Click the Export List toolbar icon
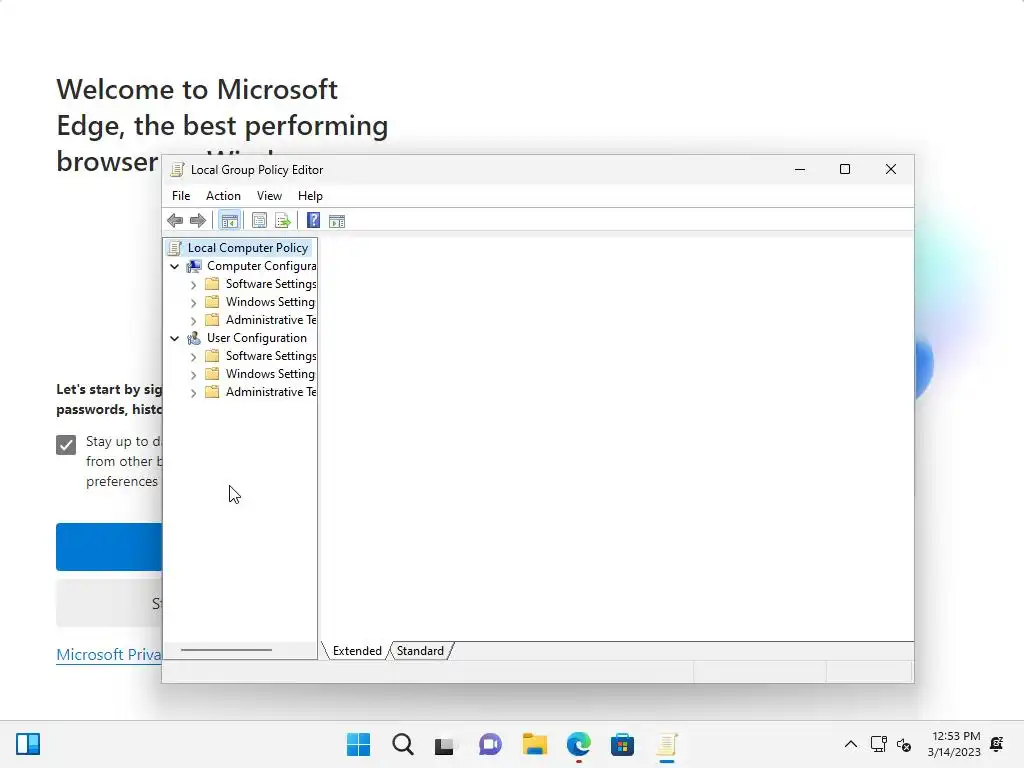 point(283,221)
